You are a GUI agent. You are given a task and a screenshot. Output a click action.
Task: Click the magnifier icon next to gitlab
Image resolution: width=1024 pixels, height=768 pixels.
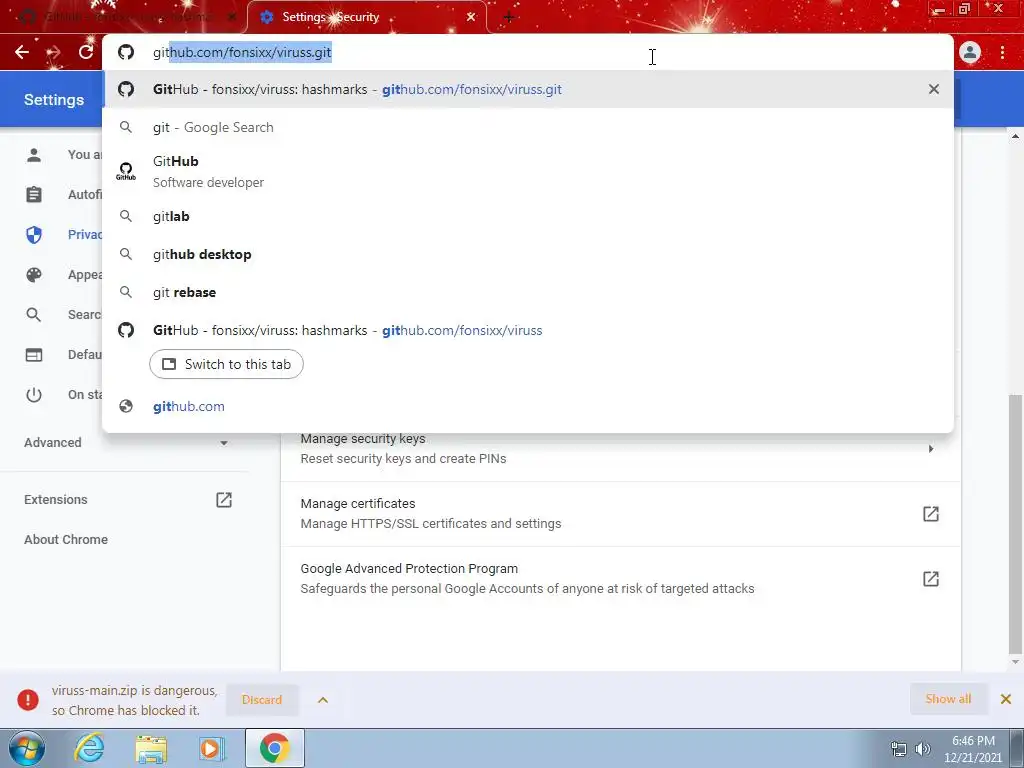126,216
